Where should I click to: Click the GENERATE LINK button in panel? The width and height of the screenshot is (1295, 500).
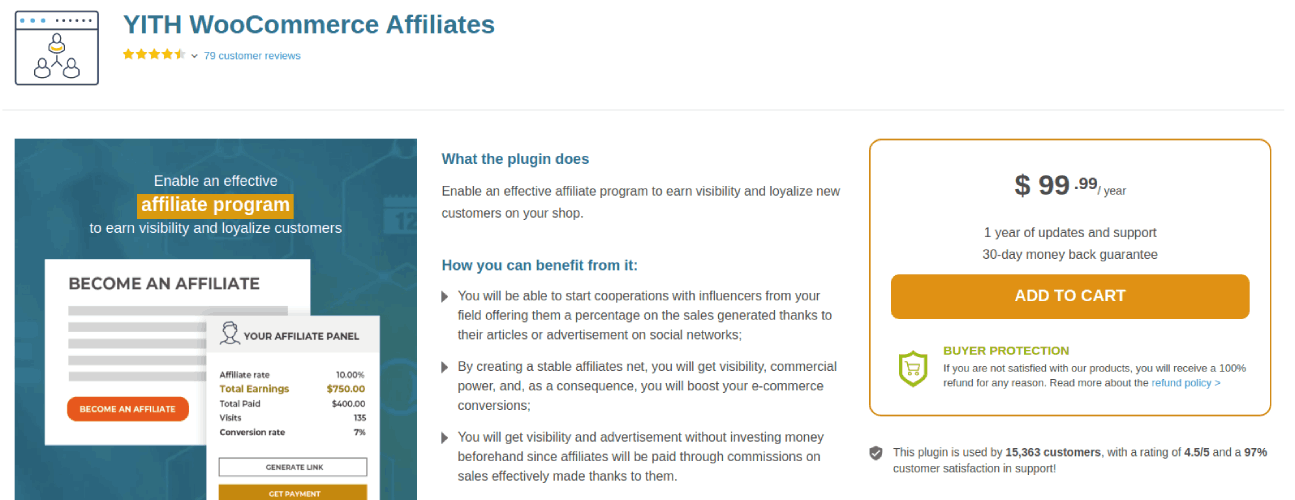coord(293,467)
